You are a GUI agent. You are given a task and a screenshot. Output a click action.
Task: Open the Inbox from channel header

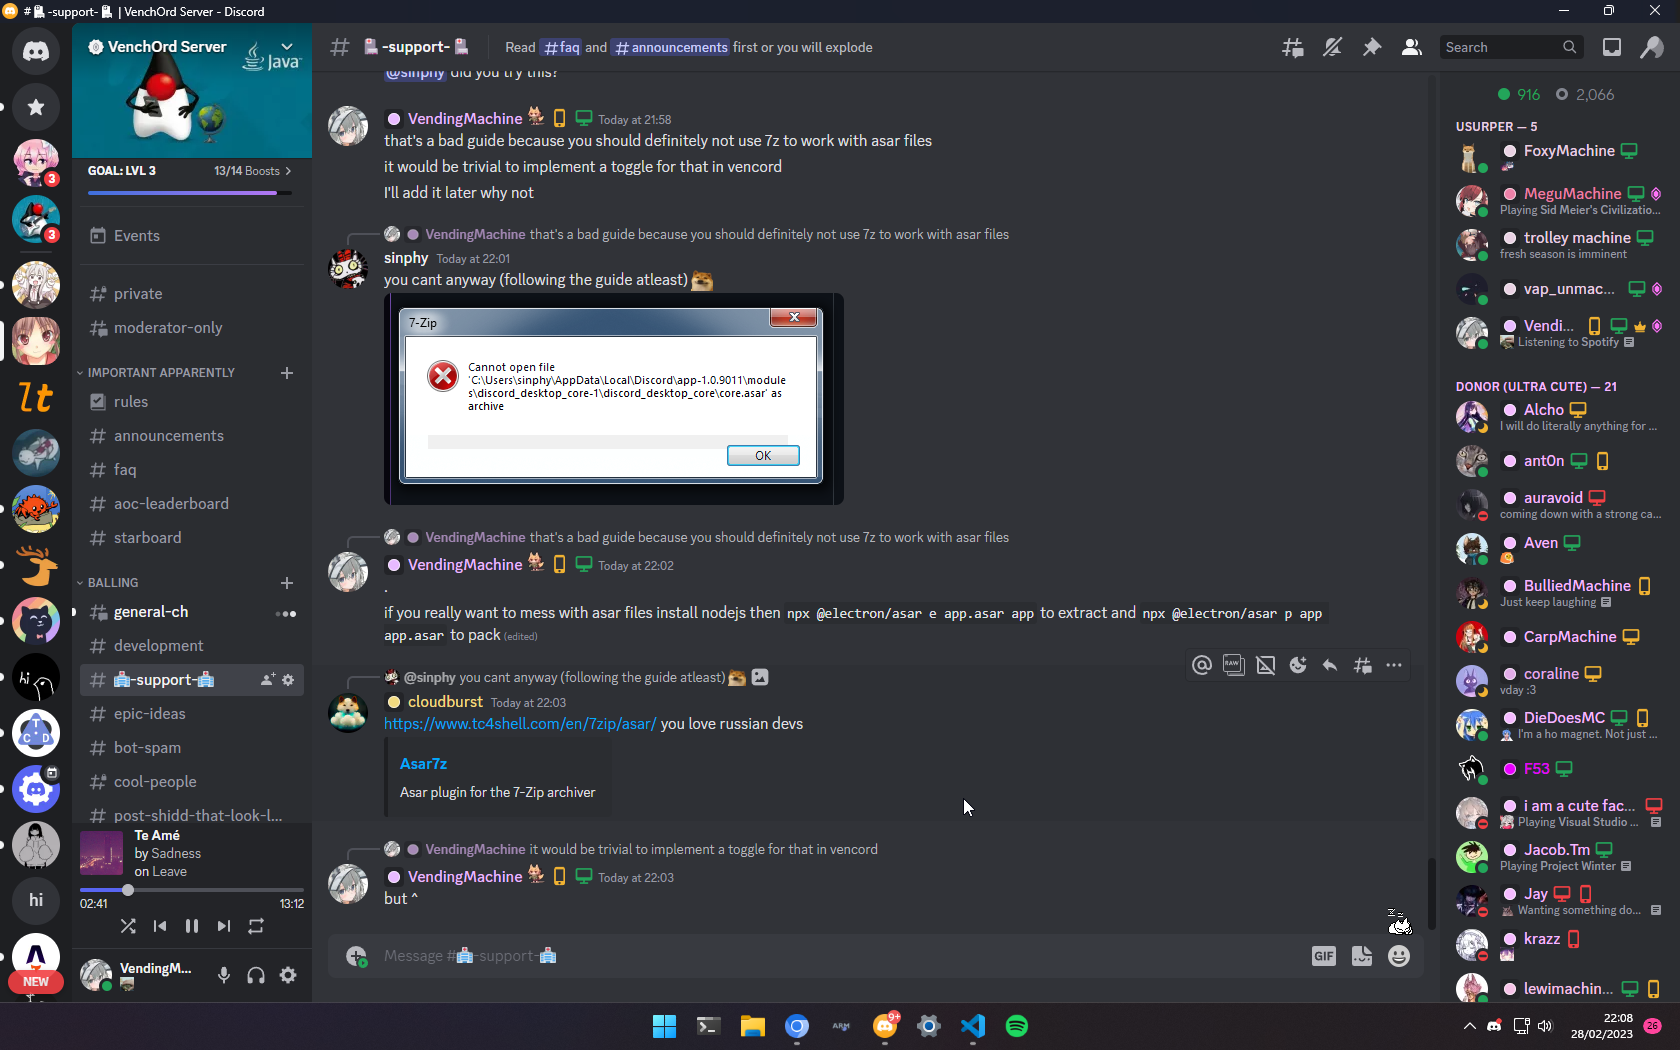(x=1612, y=47)
